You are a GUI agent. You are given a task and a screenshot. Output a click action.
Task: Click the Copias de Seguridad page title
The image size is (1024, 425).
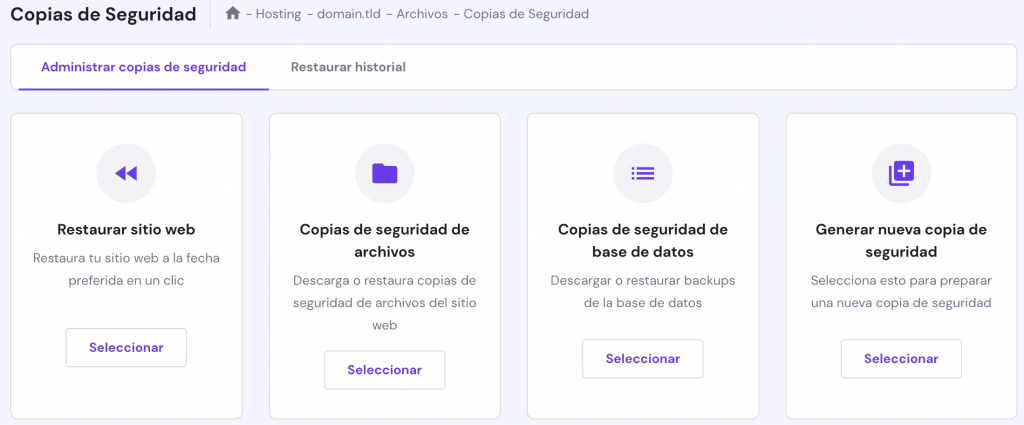(104, 14)
